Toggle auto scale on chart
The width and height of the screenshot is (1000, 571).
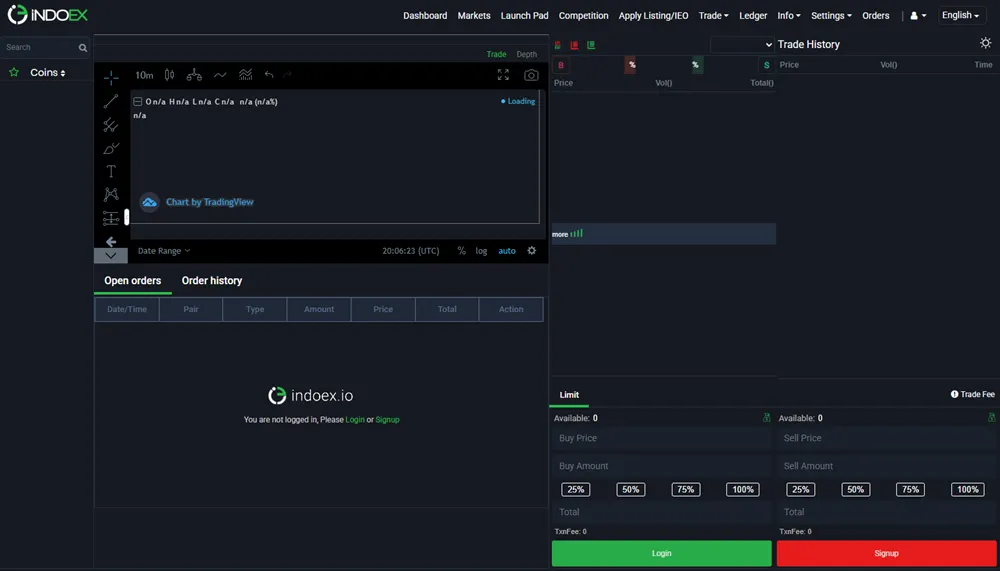[x=507, y=251]
